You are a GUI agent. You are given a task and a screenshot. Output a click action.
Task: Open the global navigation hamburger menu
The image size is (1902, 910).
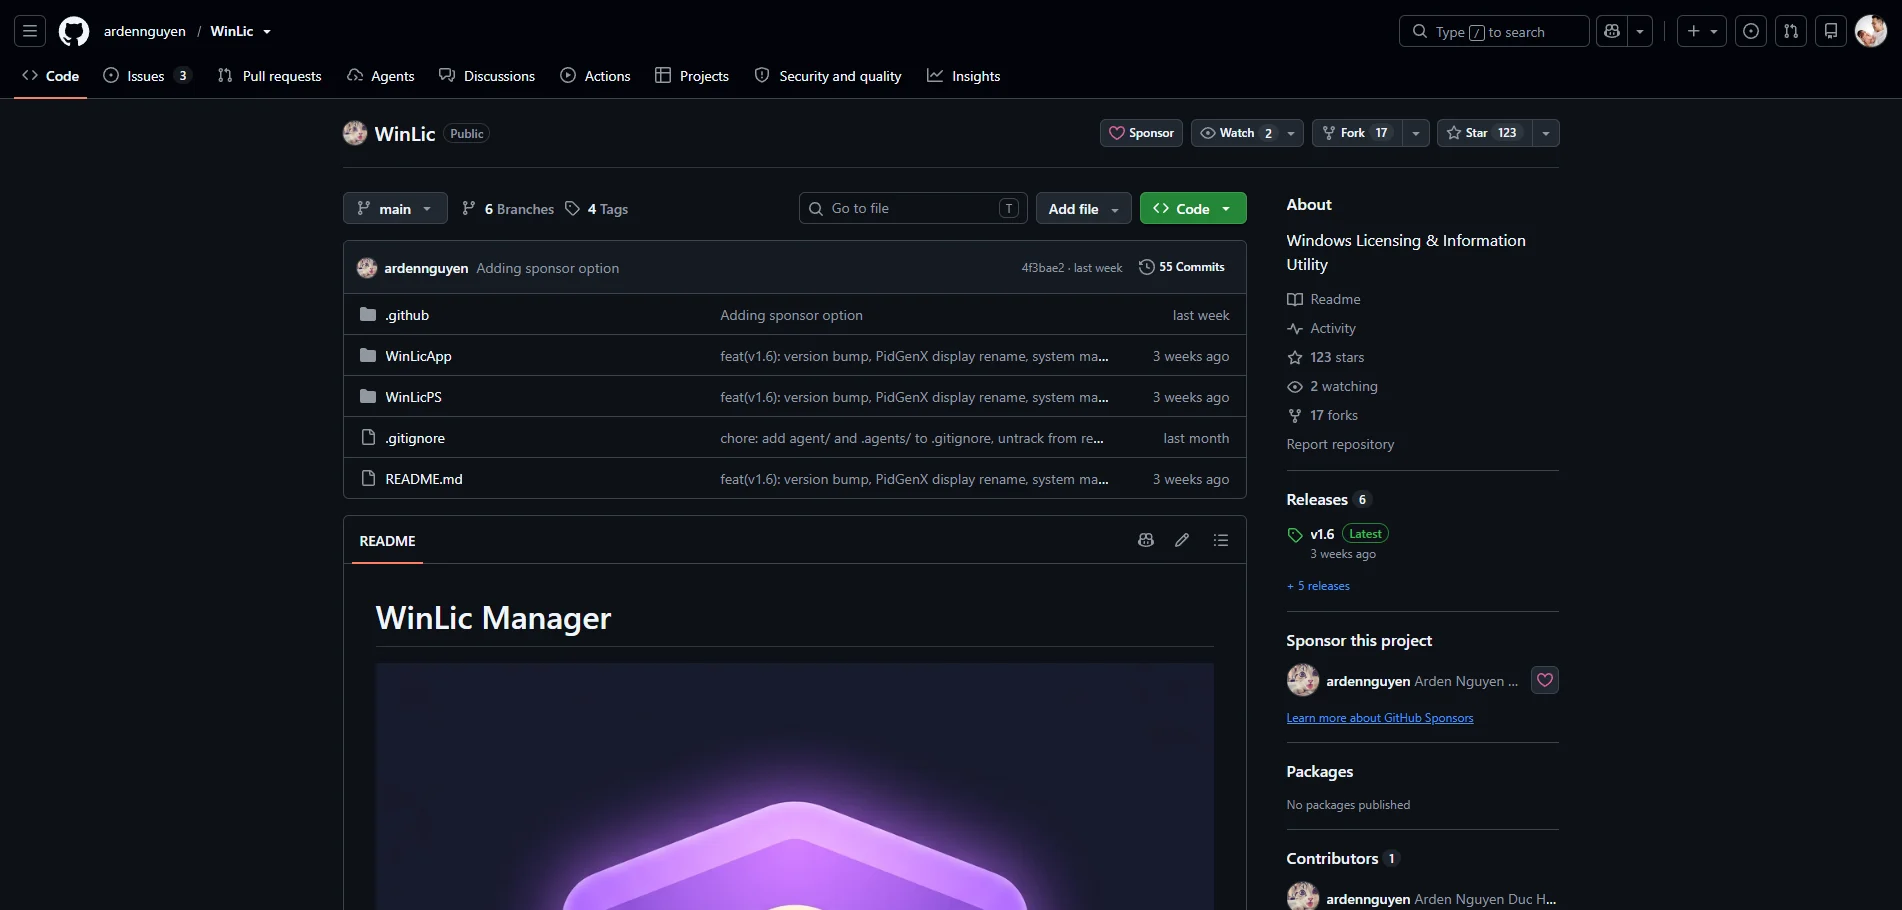click(30, 31)
